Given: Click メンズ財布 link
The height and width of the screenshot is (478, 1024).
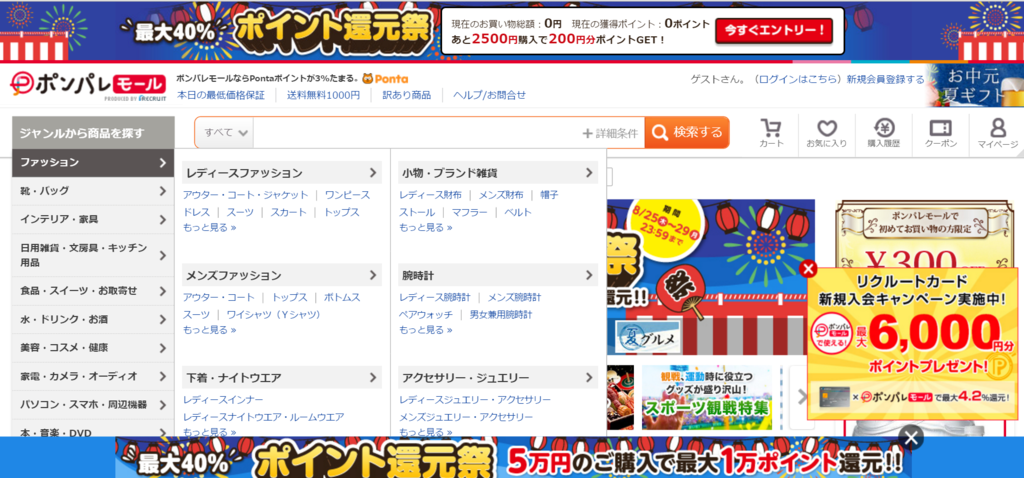Looking at the screenshot, I should 501,195.
